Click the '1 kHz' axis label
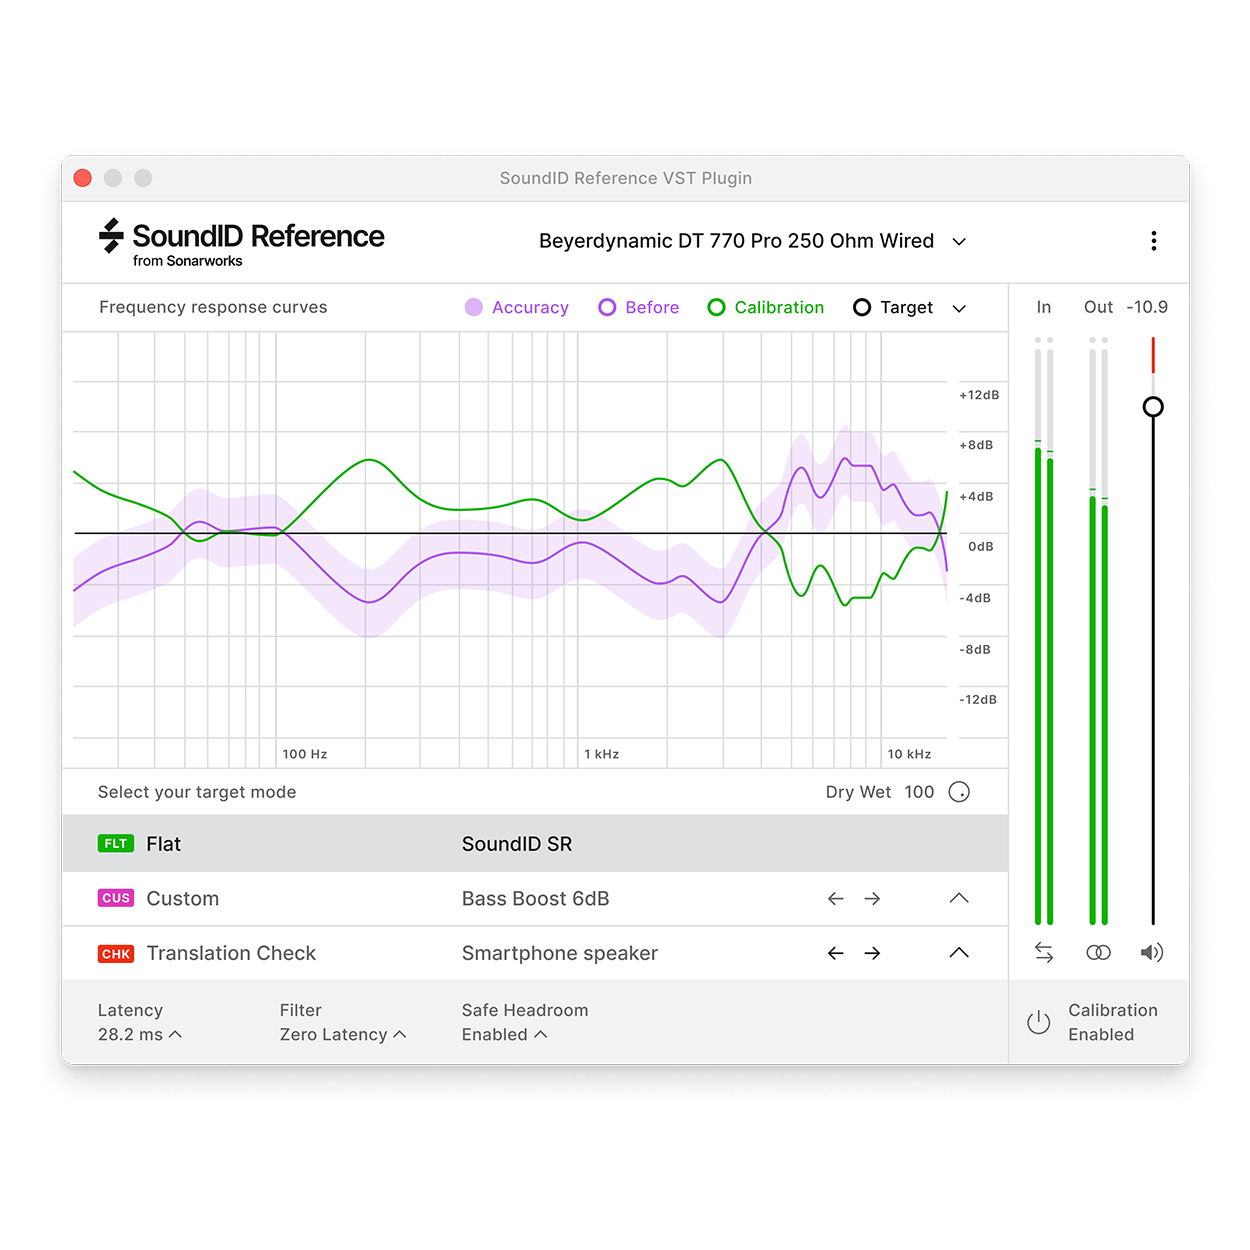 pyautogui.click(x=602, y=754)
